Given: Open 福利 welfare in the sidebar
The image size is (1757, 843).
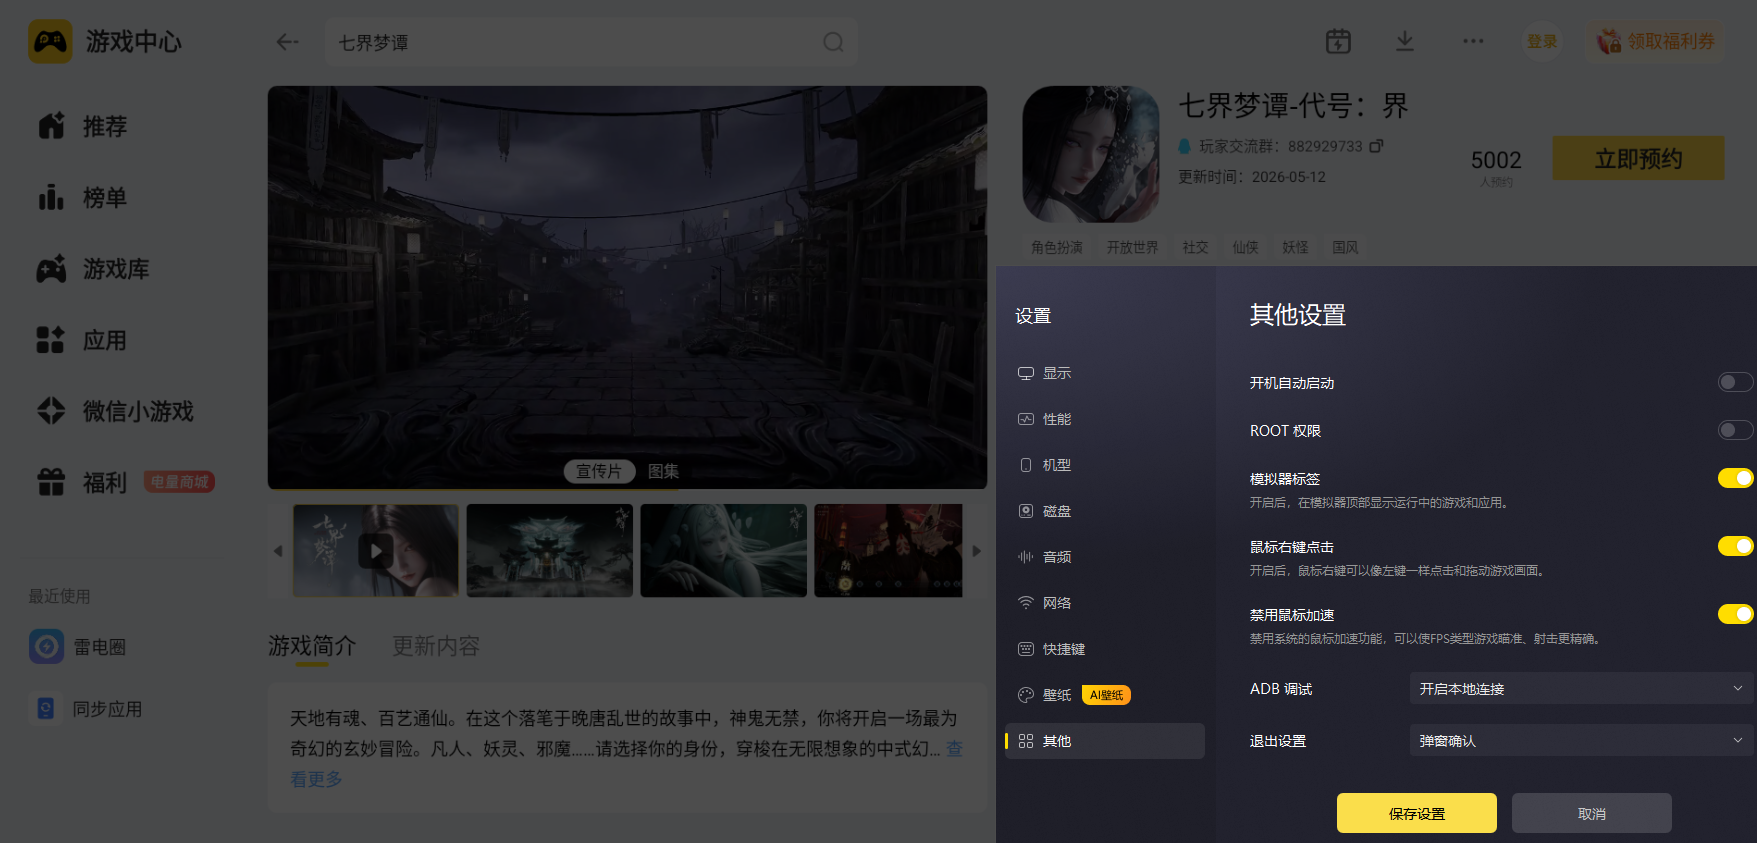Looking at the screenshot, I should pos(83,483).
